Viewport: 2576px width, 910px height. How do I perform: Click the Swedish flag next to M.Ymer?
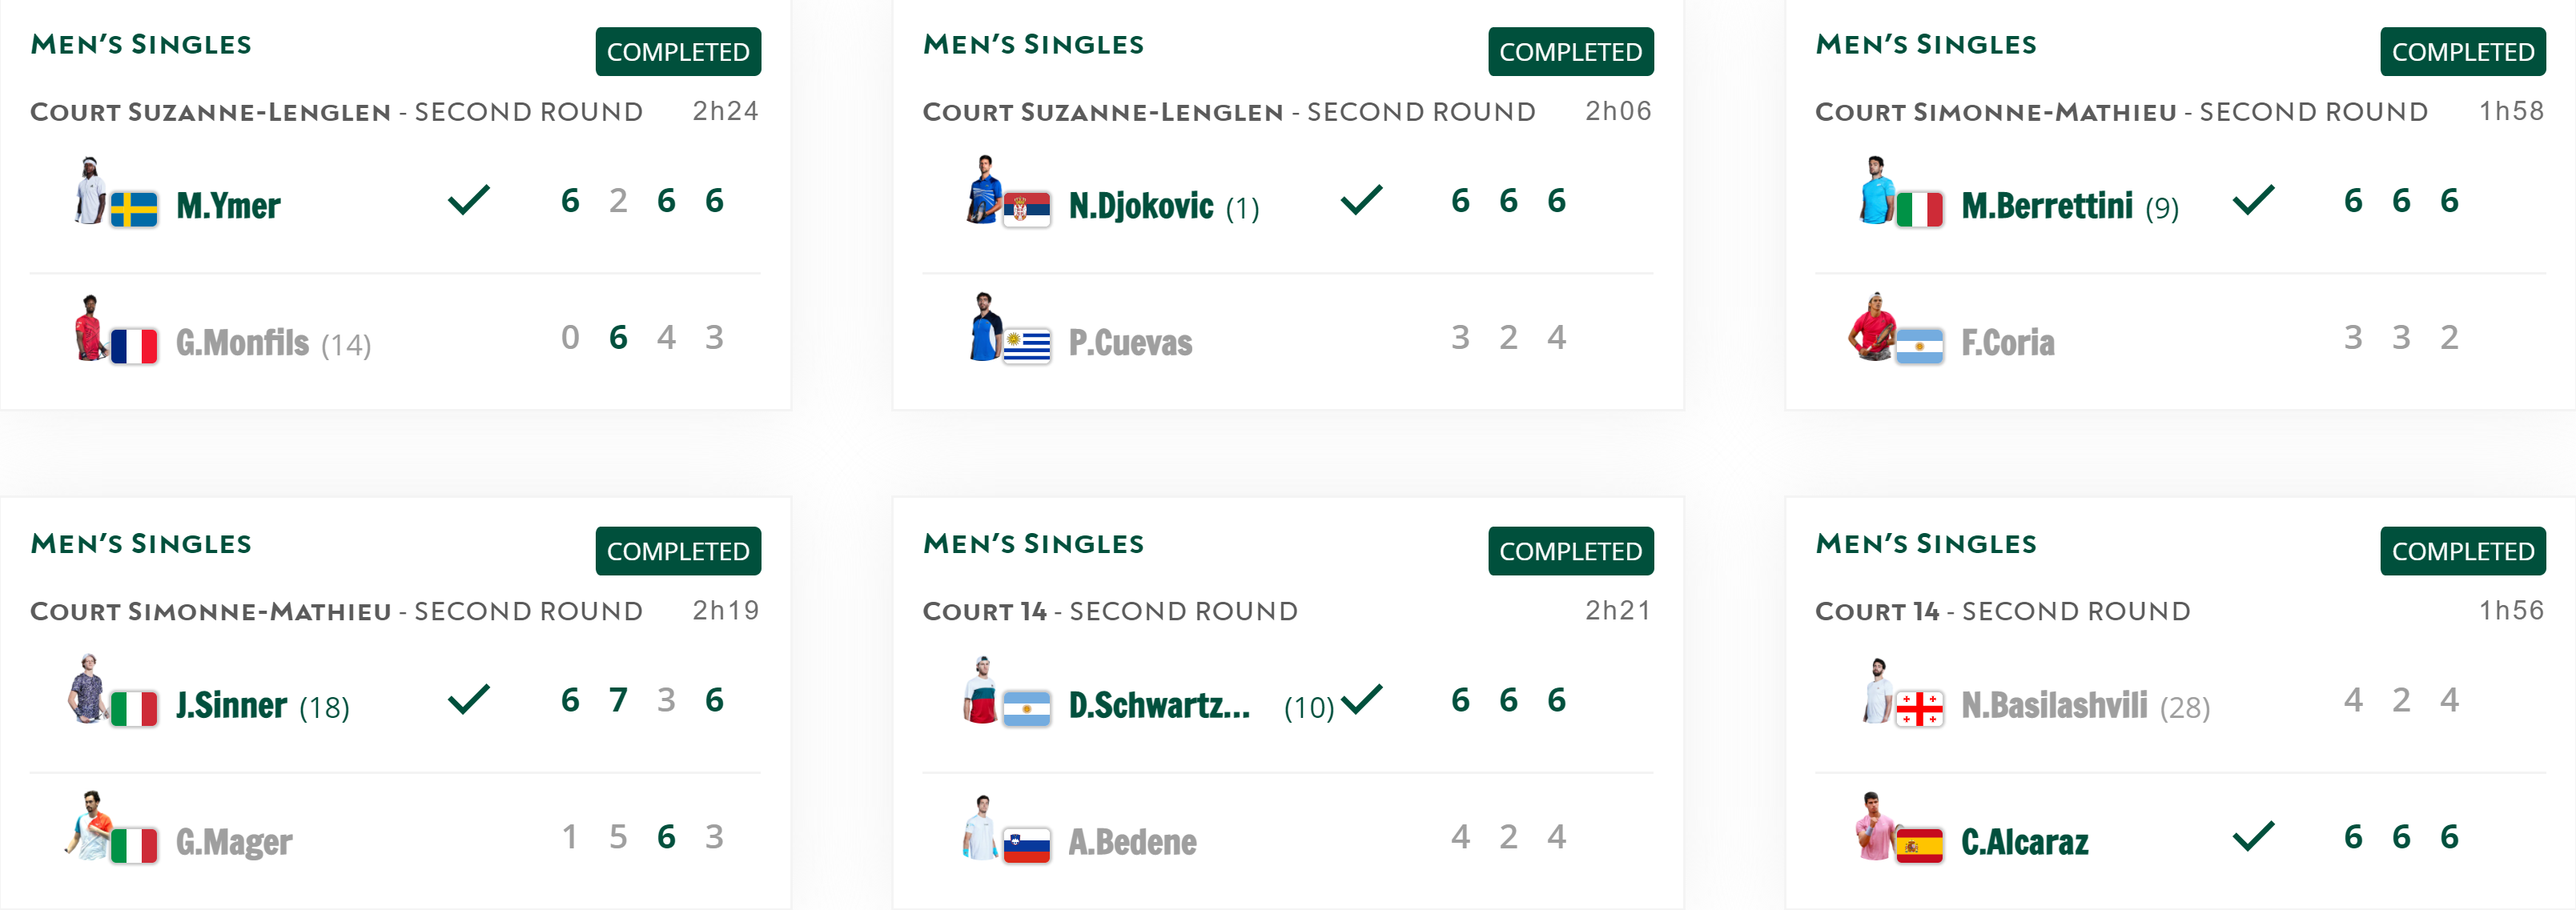coord(134,210)
